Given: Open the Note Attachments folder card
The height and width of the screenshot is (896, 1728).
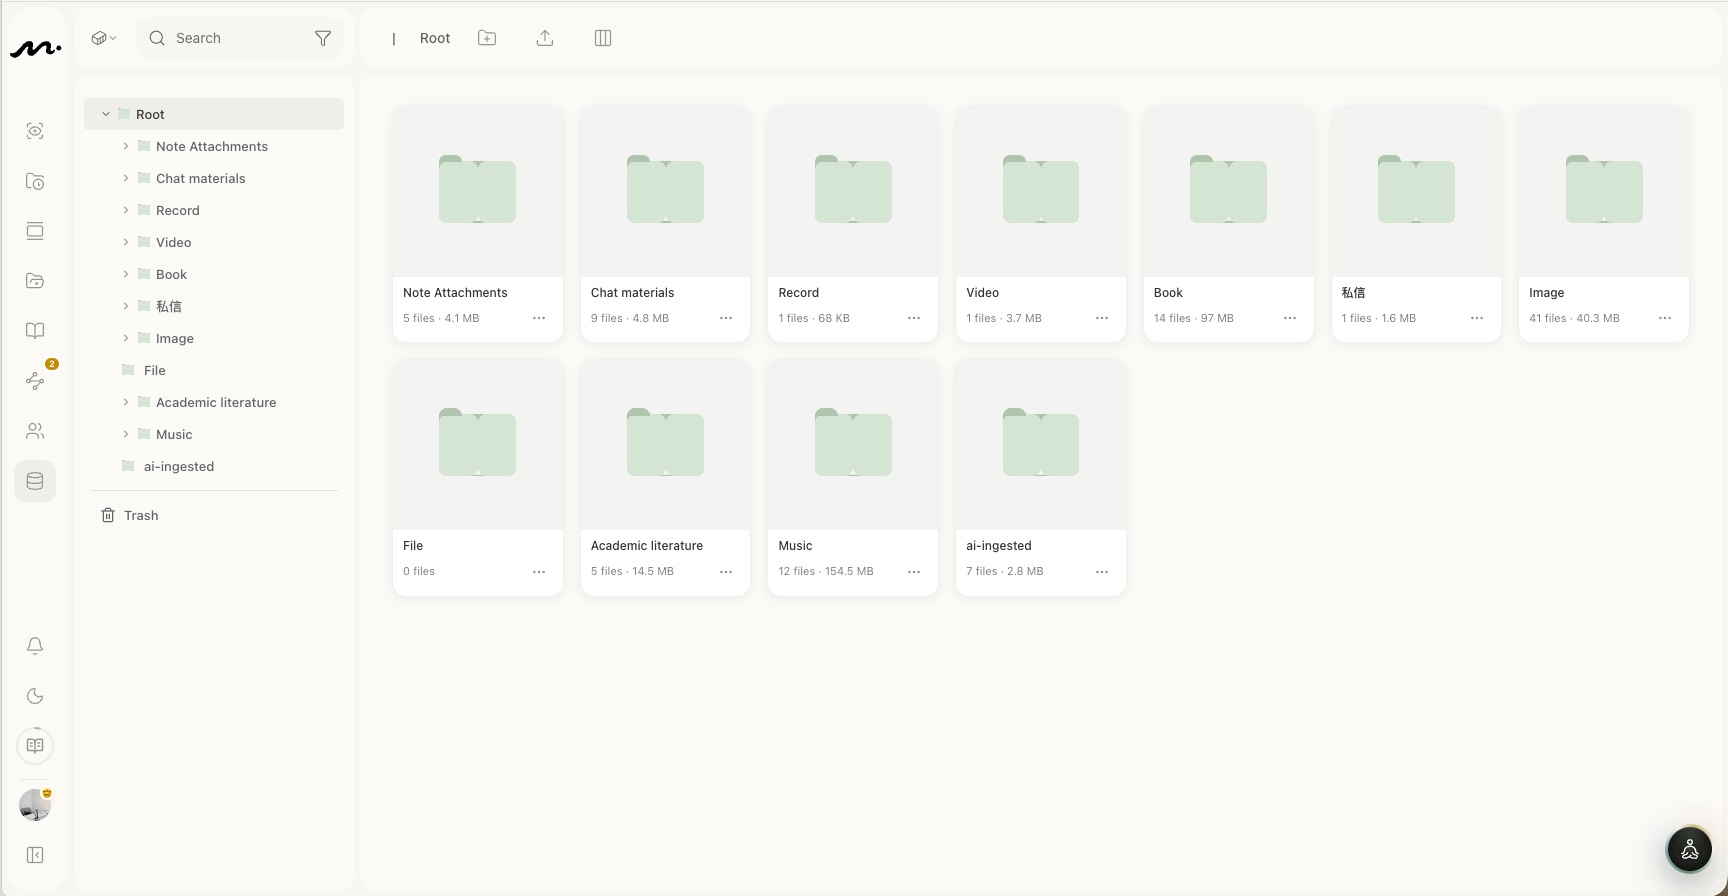Looking at the screenshot, I should 478,224.
